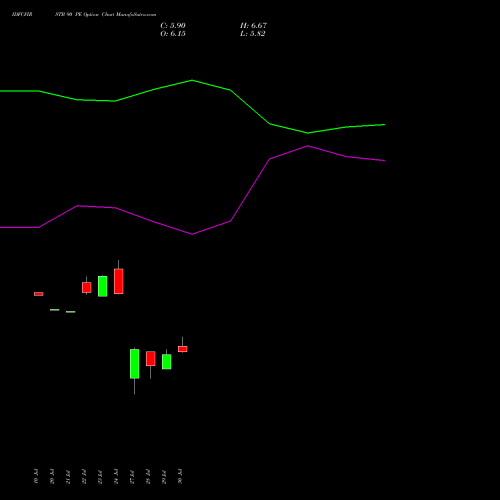Click the right end of the green line
The width and height of the screenshot is (500, 500).
pyautogui.click(x=384, y=125)
